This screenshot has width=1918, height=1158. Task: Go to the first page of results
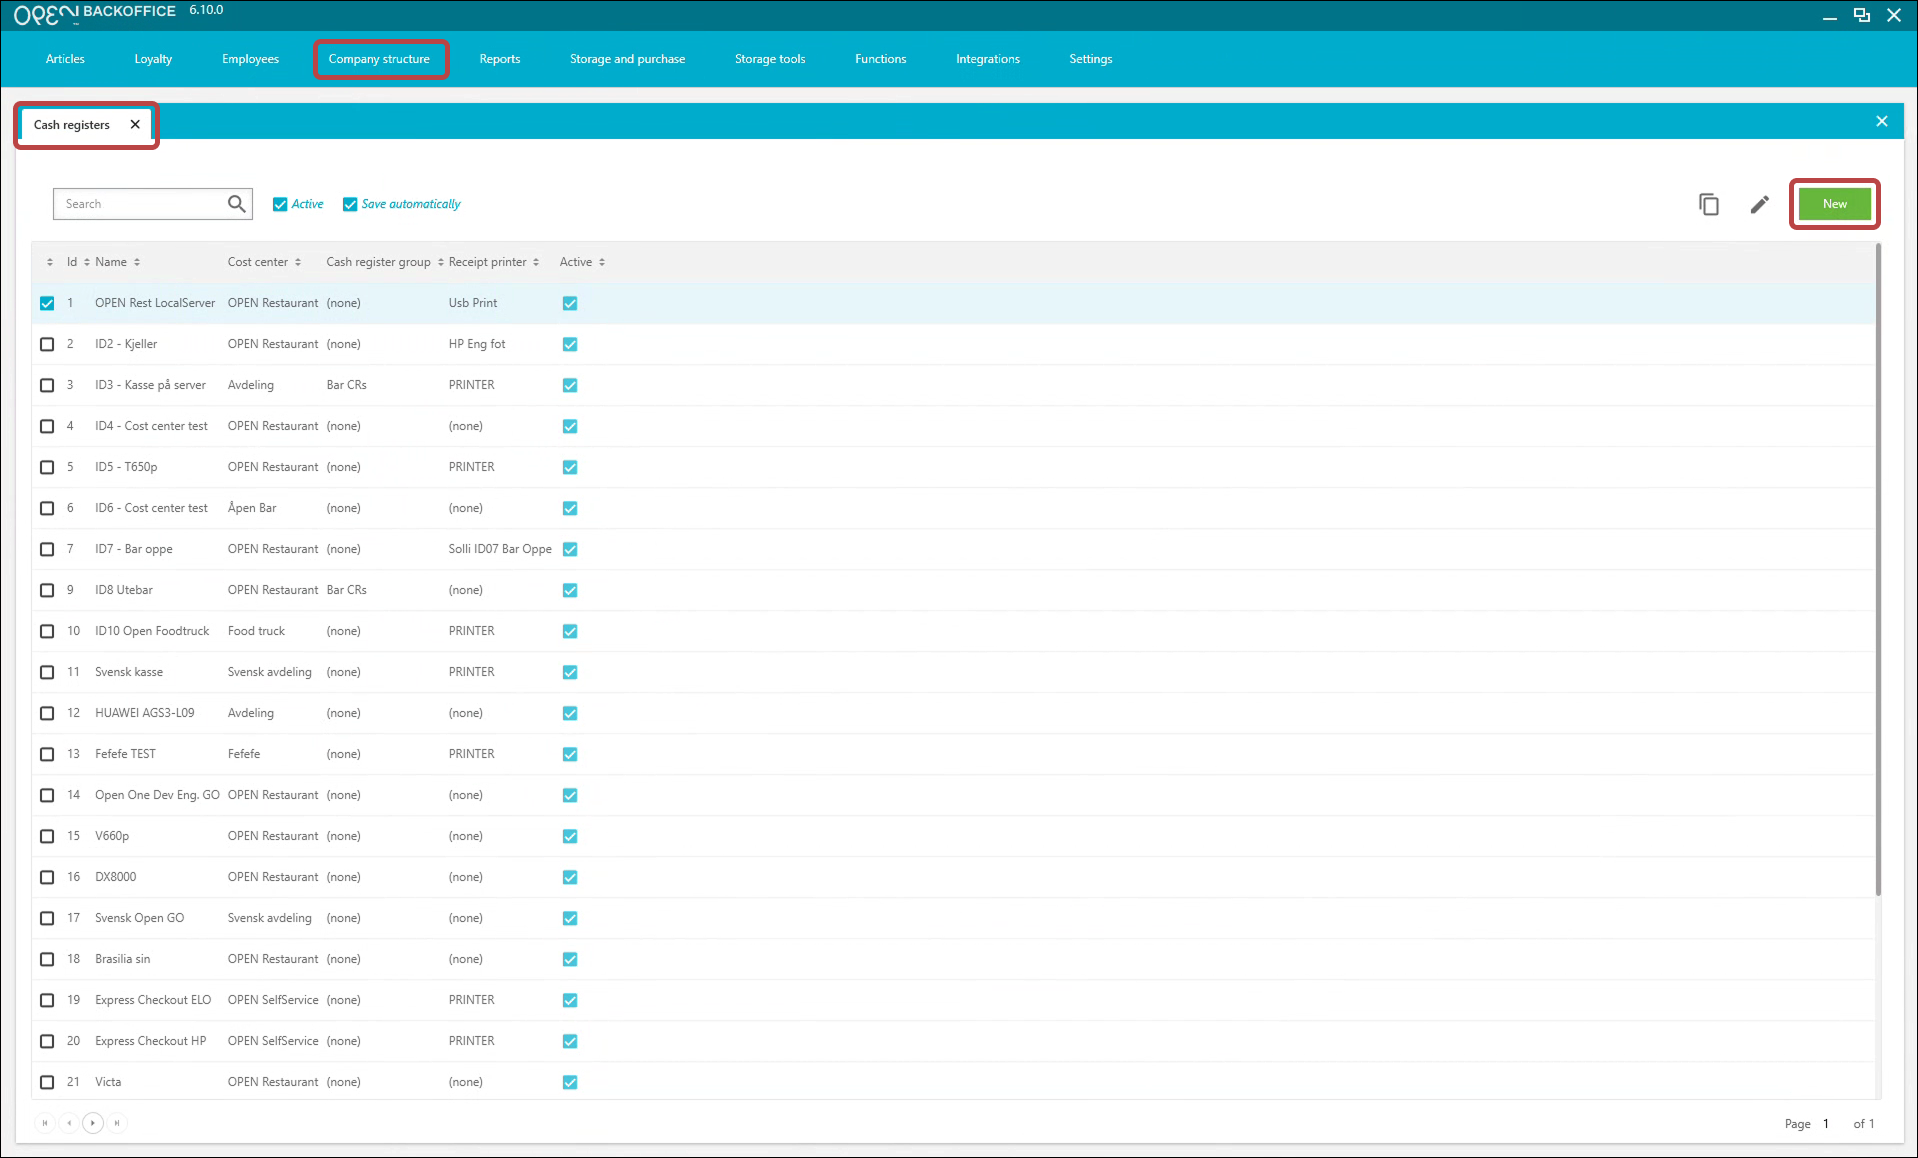(45, 1123)
